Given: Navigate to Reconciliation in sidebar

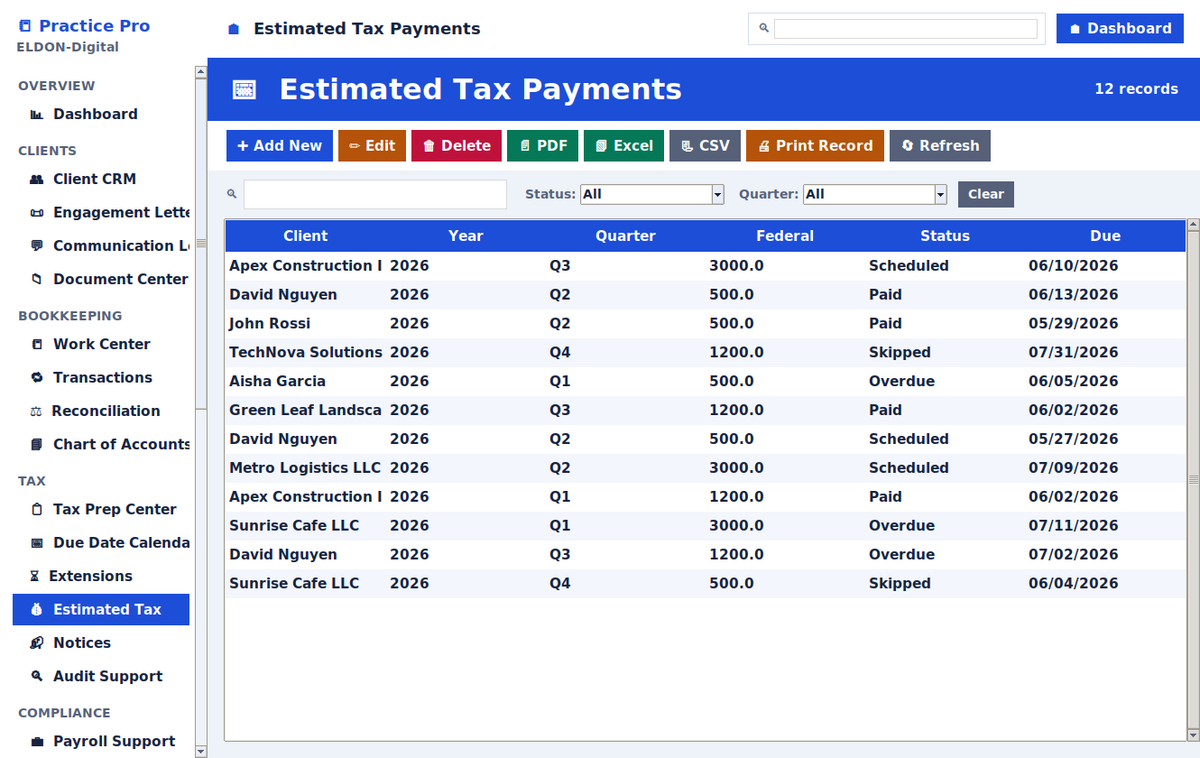Looking at the screenshot, I should pos(101,411).
